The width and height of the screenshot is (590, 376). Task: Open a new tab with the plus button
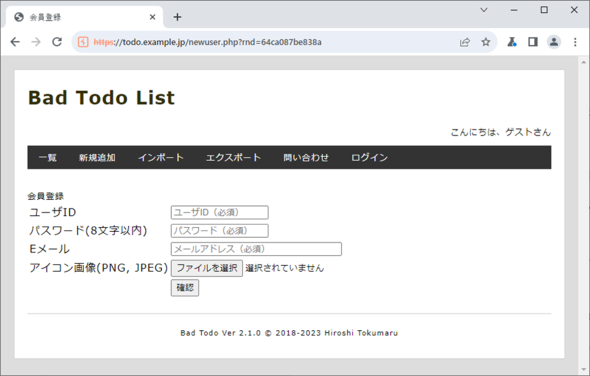(x=177, y=17)
